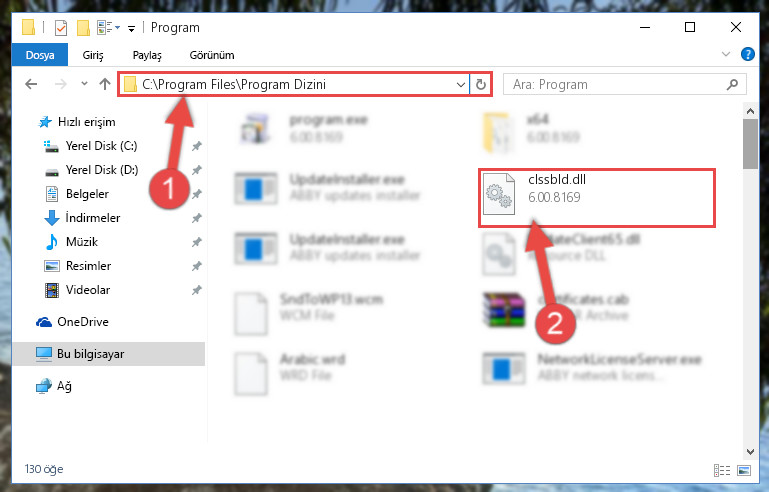Image resolution: width=769 pixels, height=492 pixels.
Task: Refresh the current folder view
Action: click(481, 84)
